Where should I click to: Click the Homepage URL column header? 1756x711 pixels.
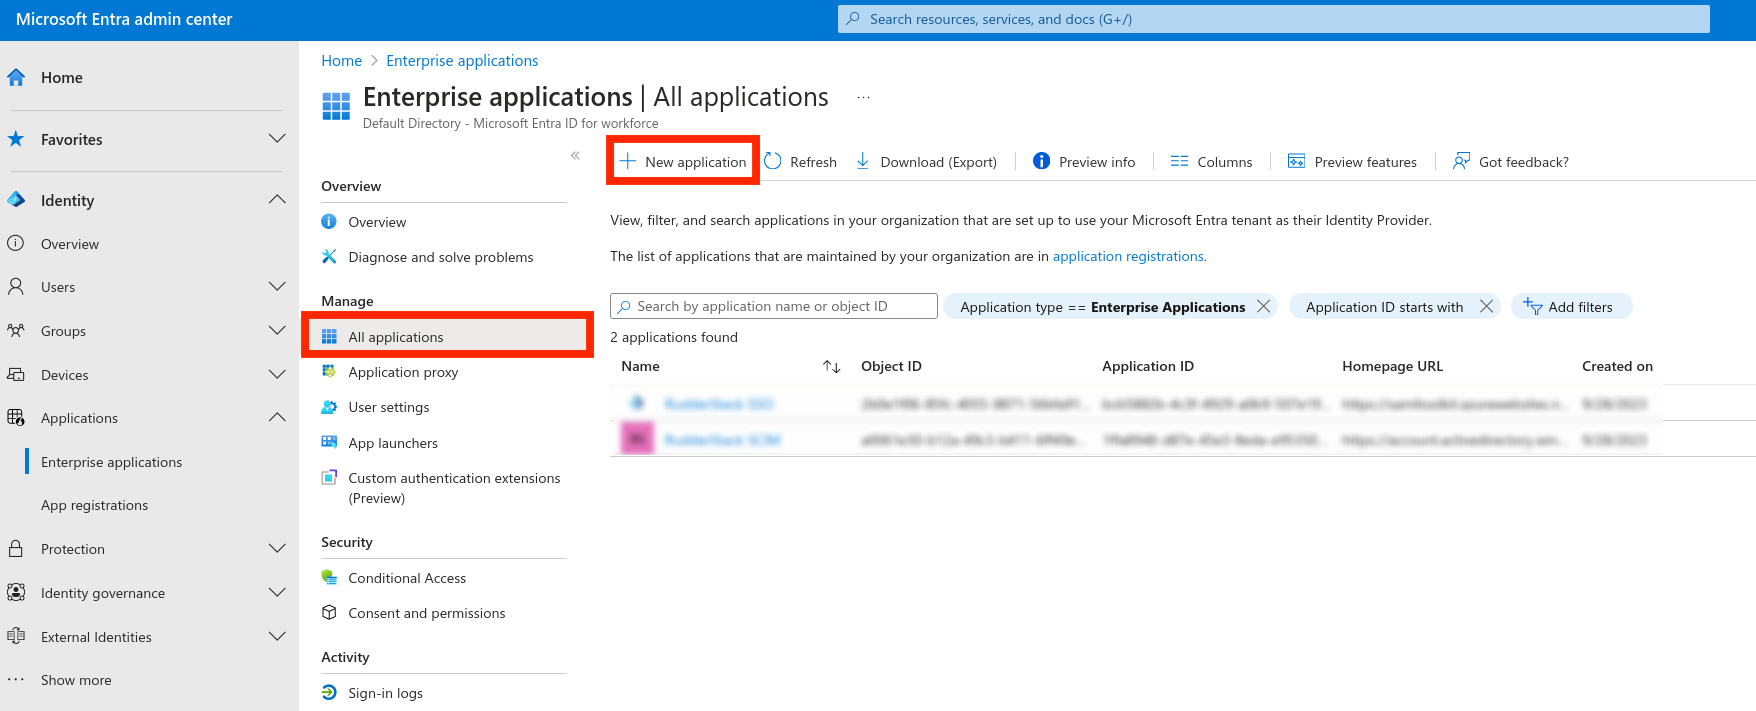(x=1392, y=367)
